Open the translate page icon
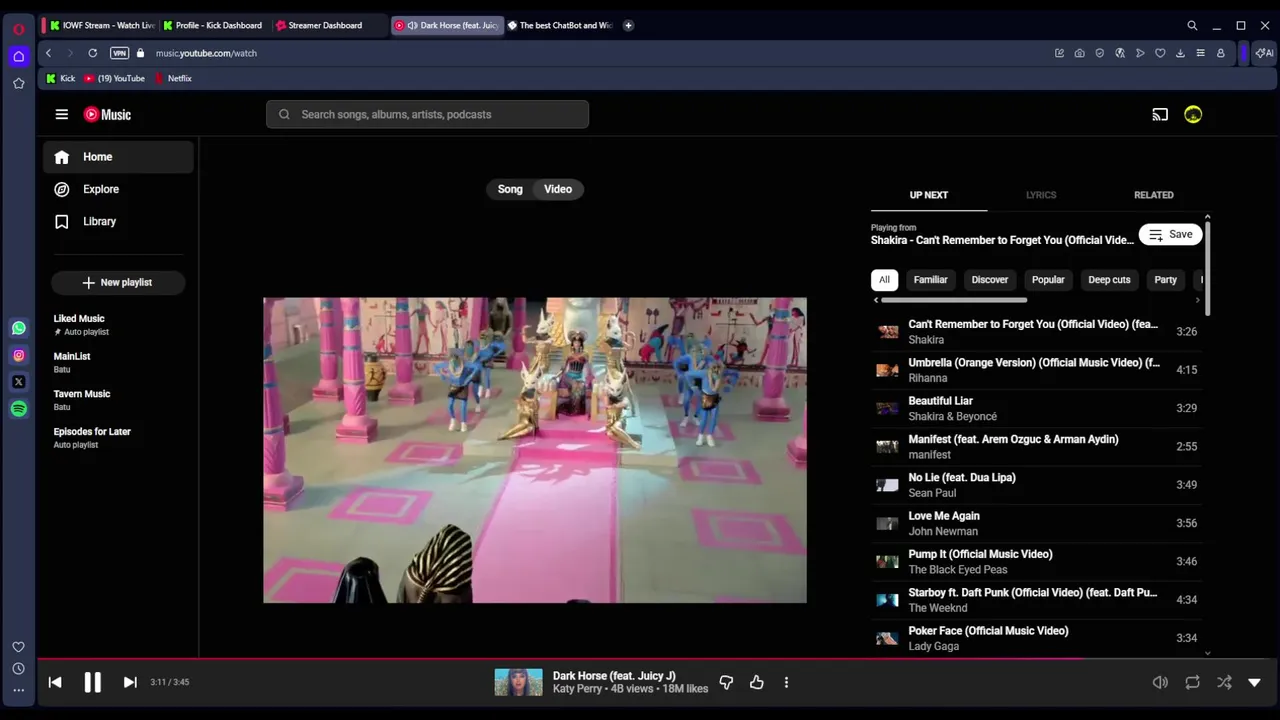The height and width of the screenshot is (720, 1280). 1120,53
